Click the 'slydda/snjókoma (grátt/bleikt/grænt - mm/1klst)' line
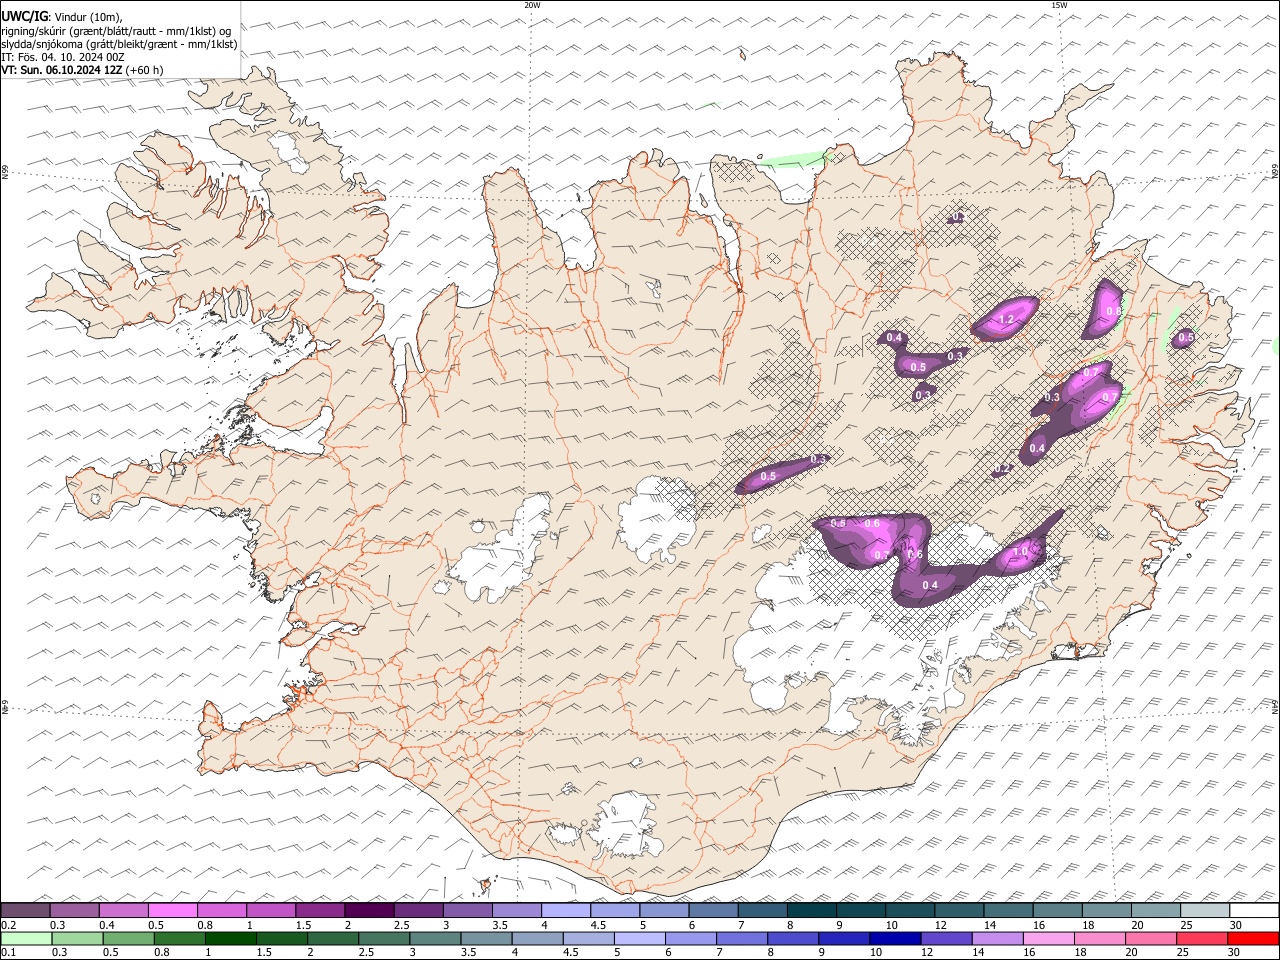 (120, 44)
